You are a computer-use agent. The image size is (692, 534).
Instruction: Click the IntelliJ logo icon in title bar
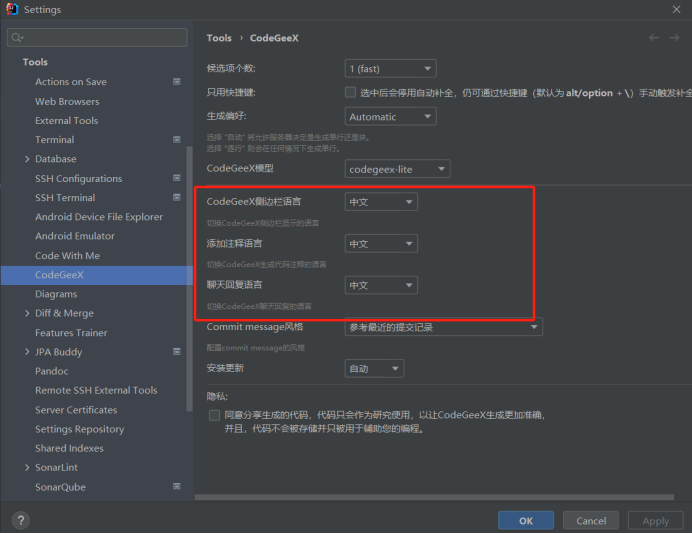click(12, 9)
